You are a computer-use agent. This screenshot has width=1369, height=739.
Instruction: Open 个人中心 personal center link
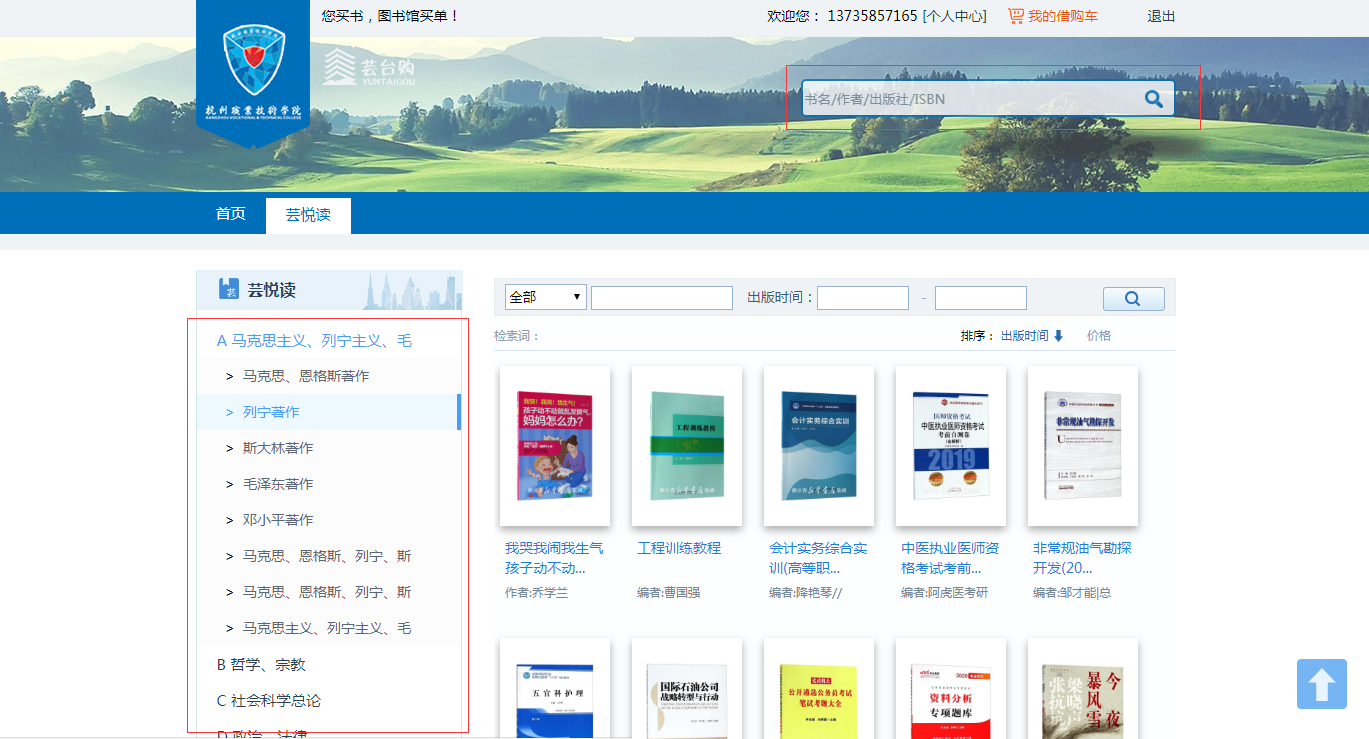click(953, 16)
